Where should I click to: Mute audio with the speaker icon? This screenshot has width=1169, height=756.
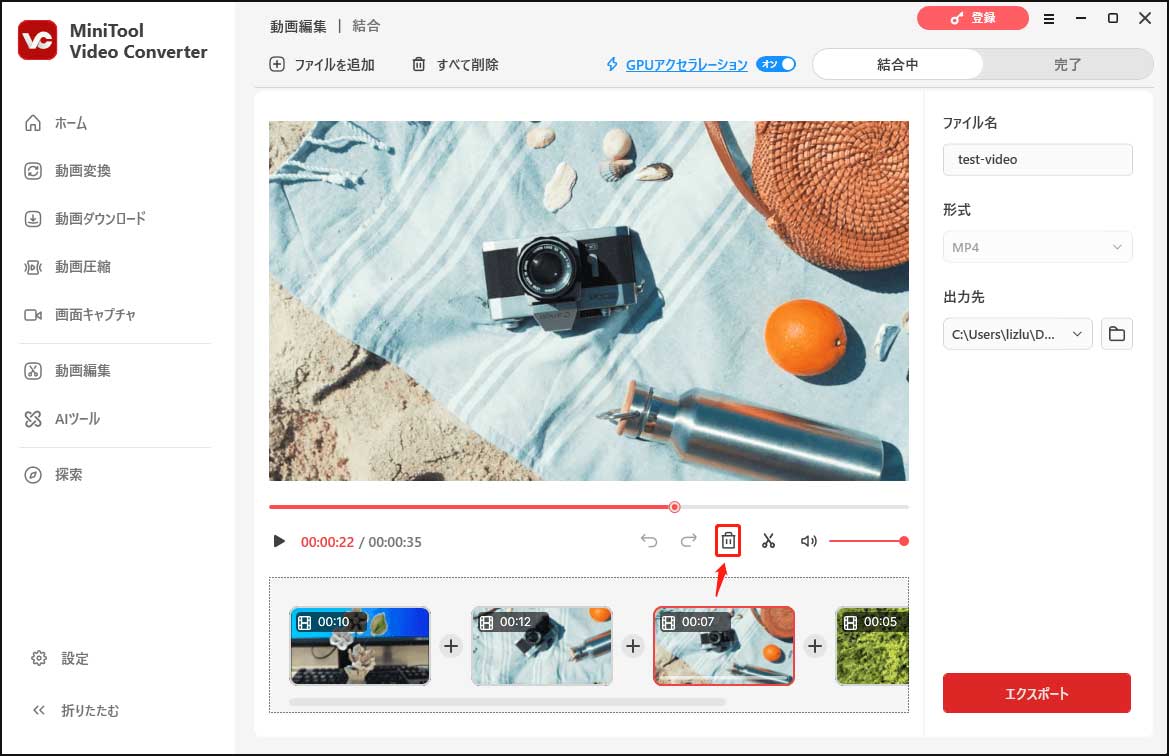coord(808,541)
